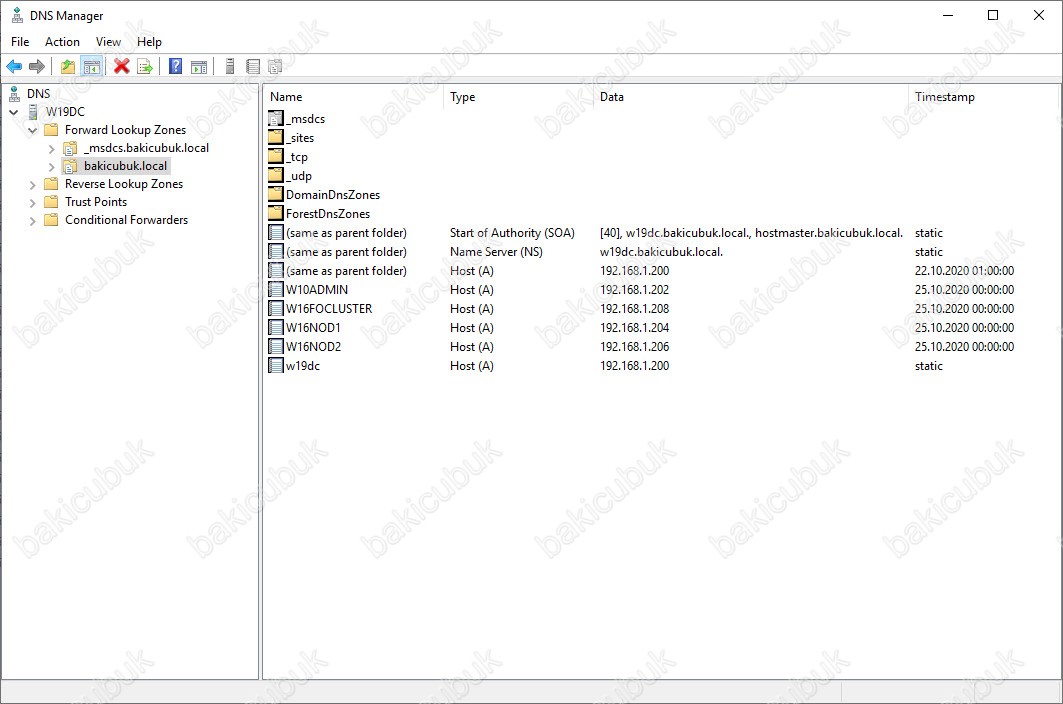The image size is (1063, 704).
Task: Click the New Record list icon in toolbar
Action: click(253, 67)
